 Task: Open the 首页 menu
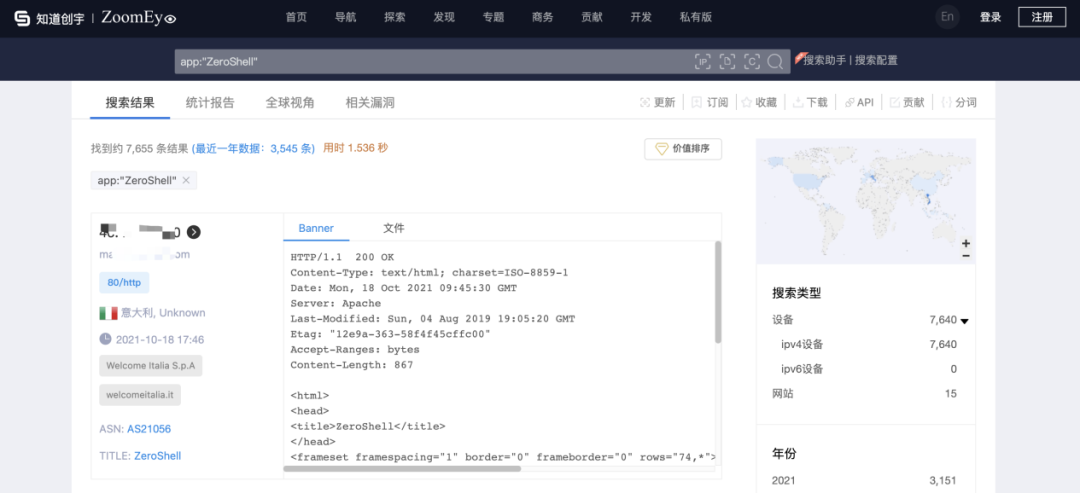tap(296, 18)
